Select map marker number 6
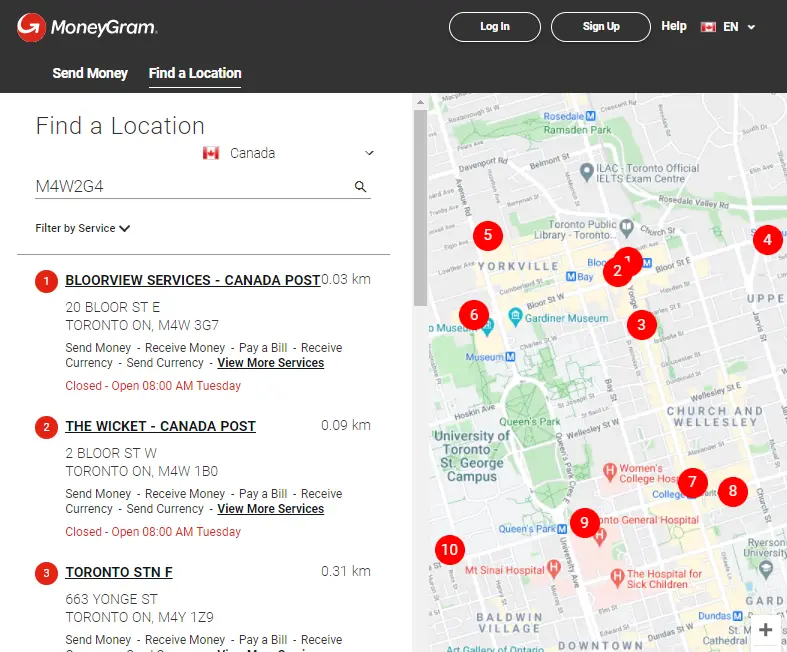787x652 pixels. 474,311
